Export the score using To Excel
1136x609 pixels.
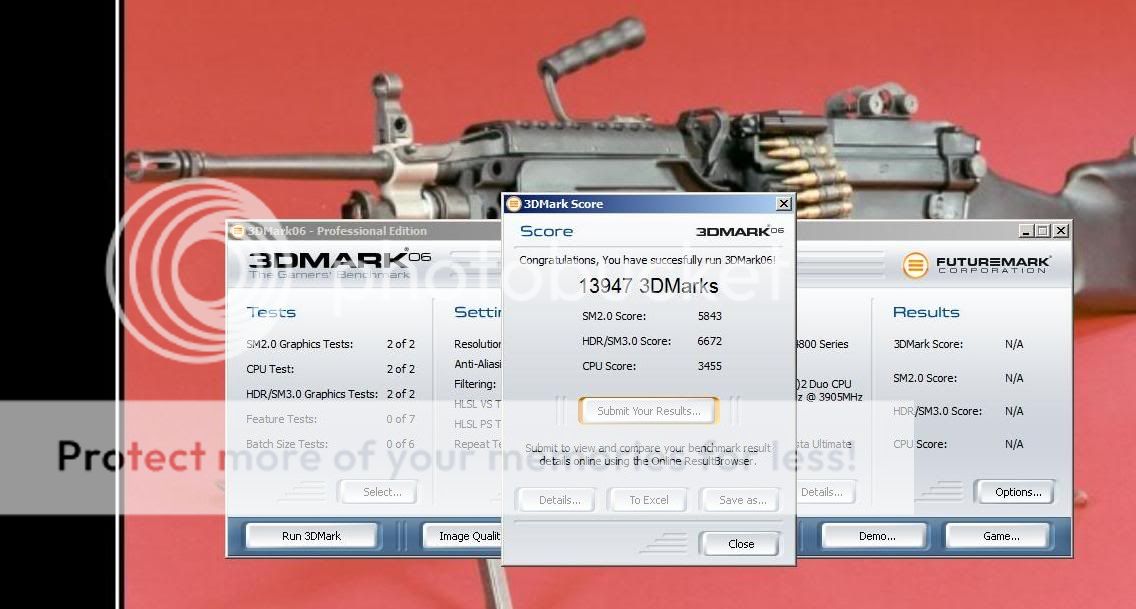[647, 499]
